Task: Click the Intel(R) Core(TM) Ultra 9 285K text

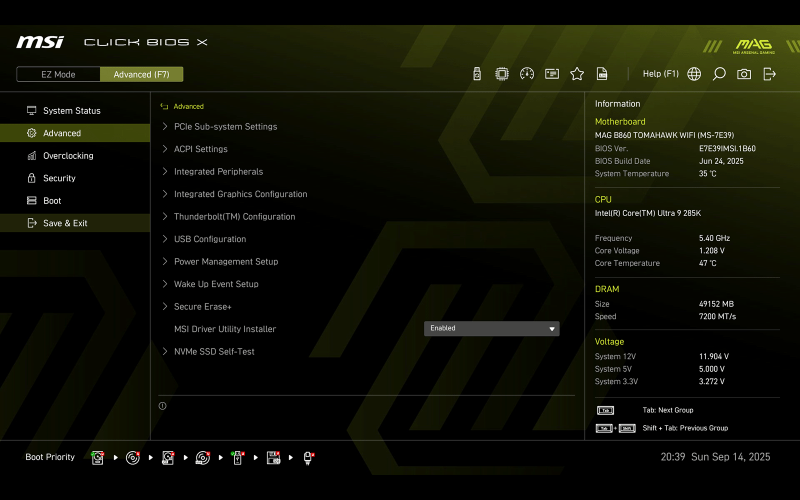Action: pos(647,213)
